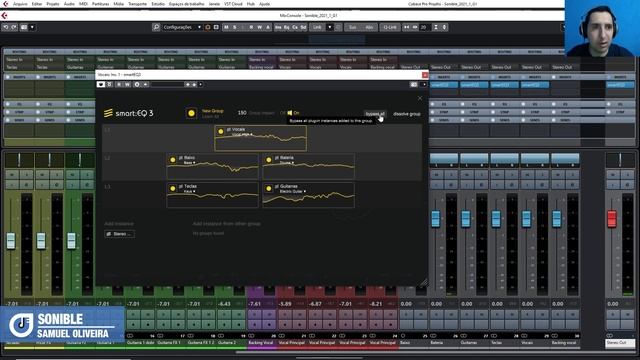Select the Vocals EQ curve thumbnail
The width and height of the screenshot is (640, 360).
(260, 138)
